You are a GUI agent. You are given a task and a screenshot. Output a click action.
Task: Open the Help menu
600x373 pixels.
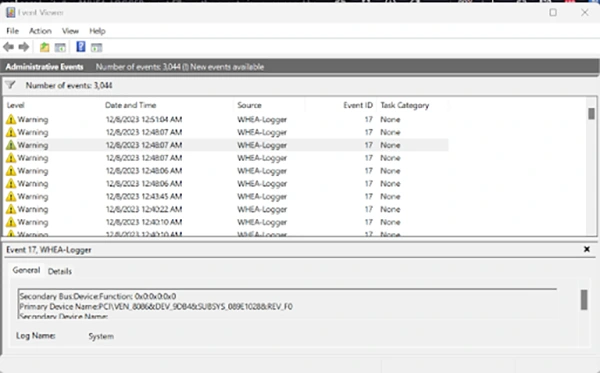click(x=97, y=31)
